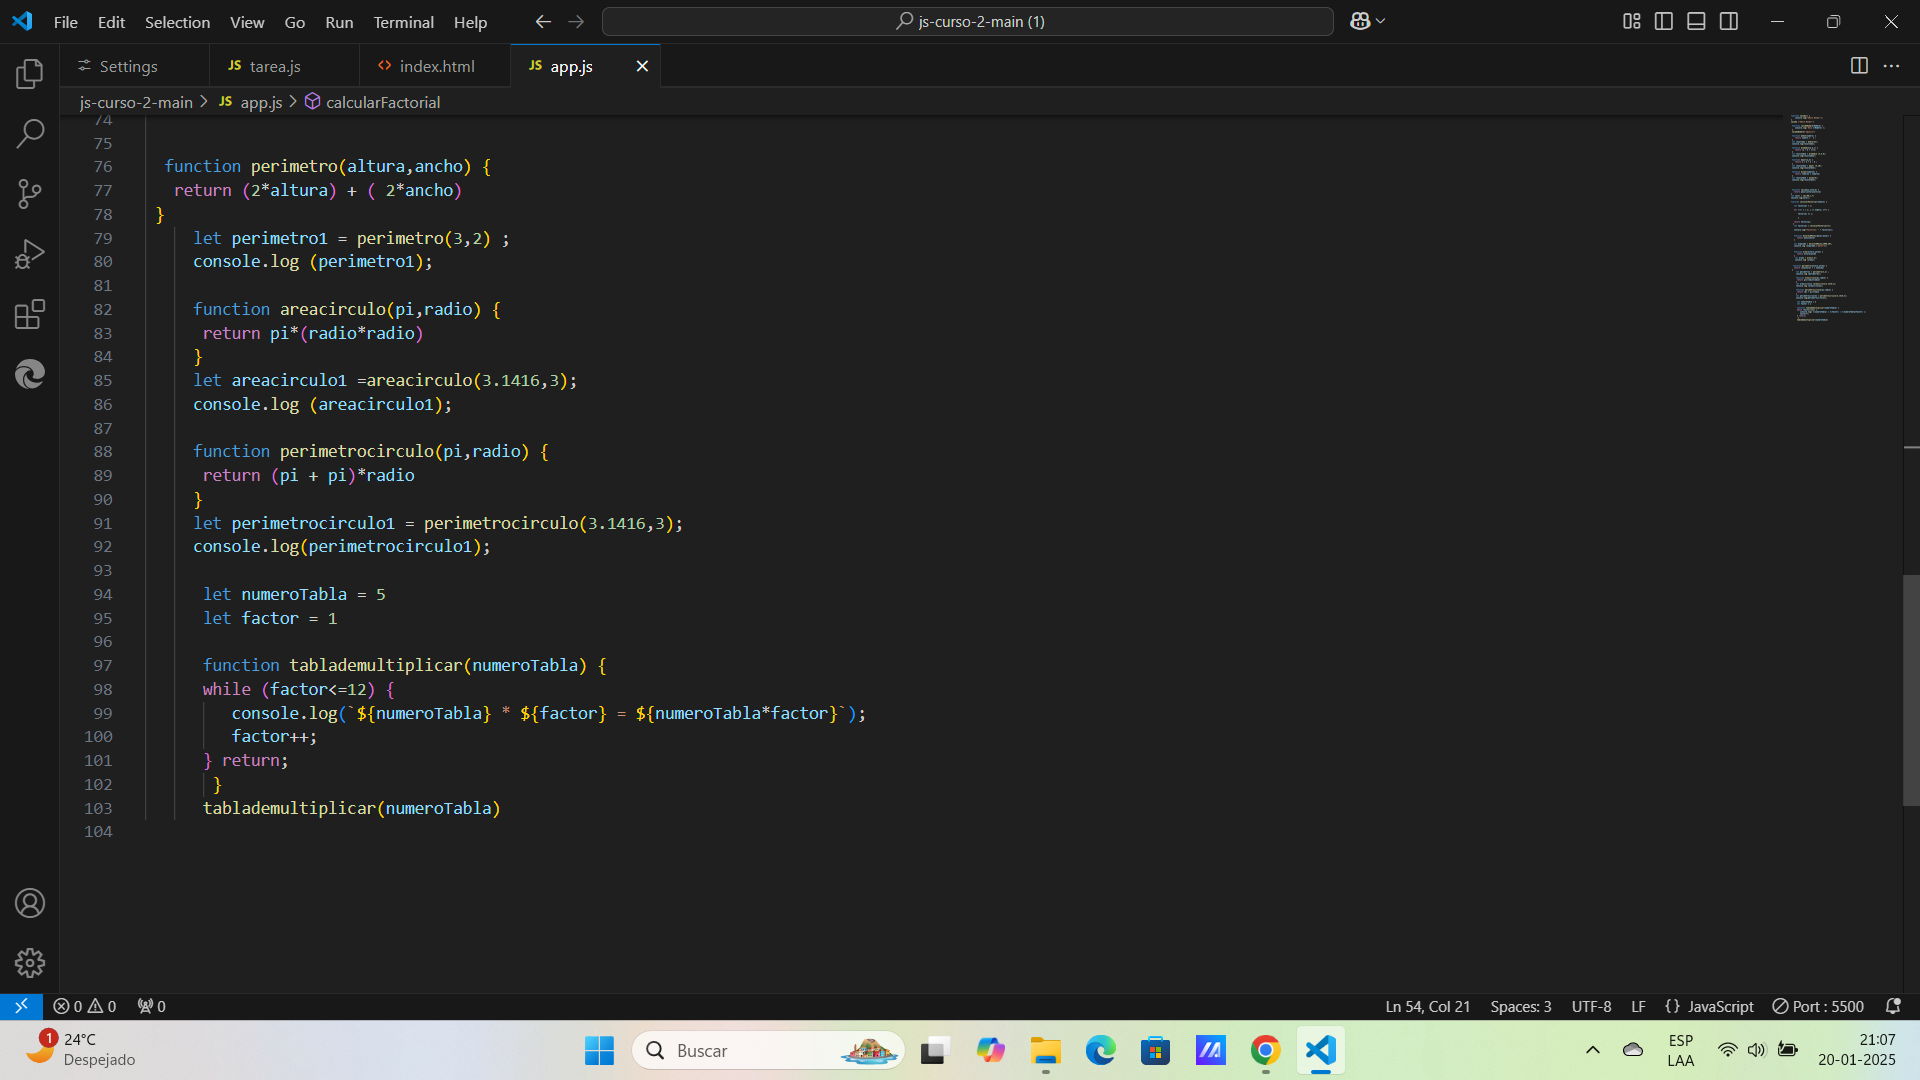Toggle the Run and Debug icon
1920x1080 pixels.
click(29, 255)
